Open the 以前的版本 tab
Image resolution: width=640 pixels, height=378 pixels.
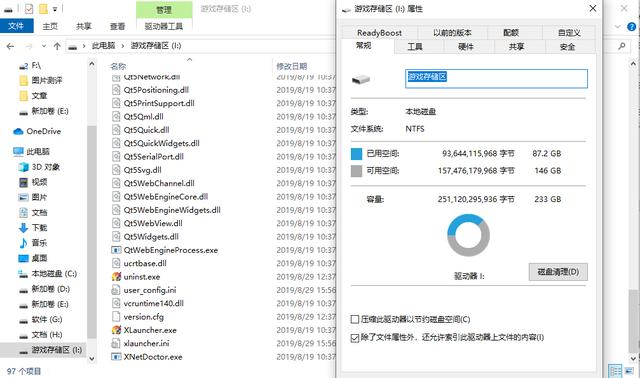tap(452, 33)
